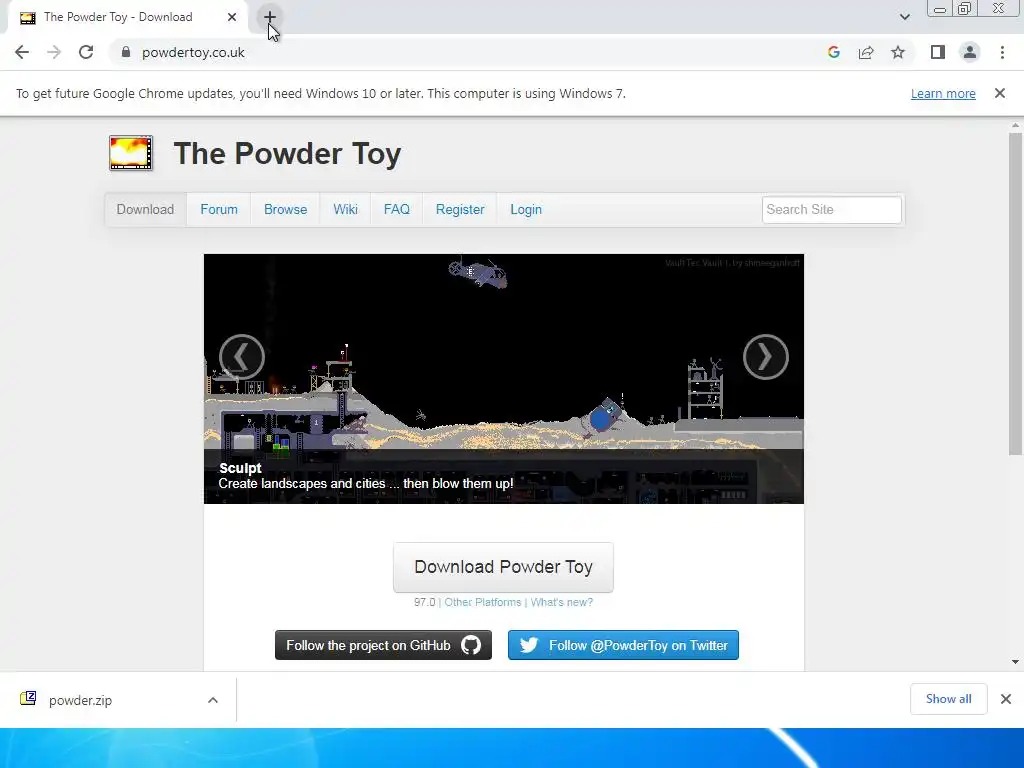
Task: Open the downloaded powder.zip file
Action: 80,700
